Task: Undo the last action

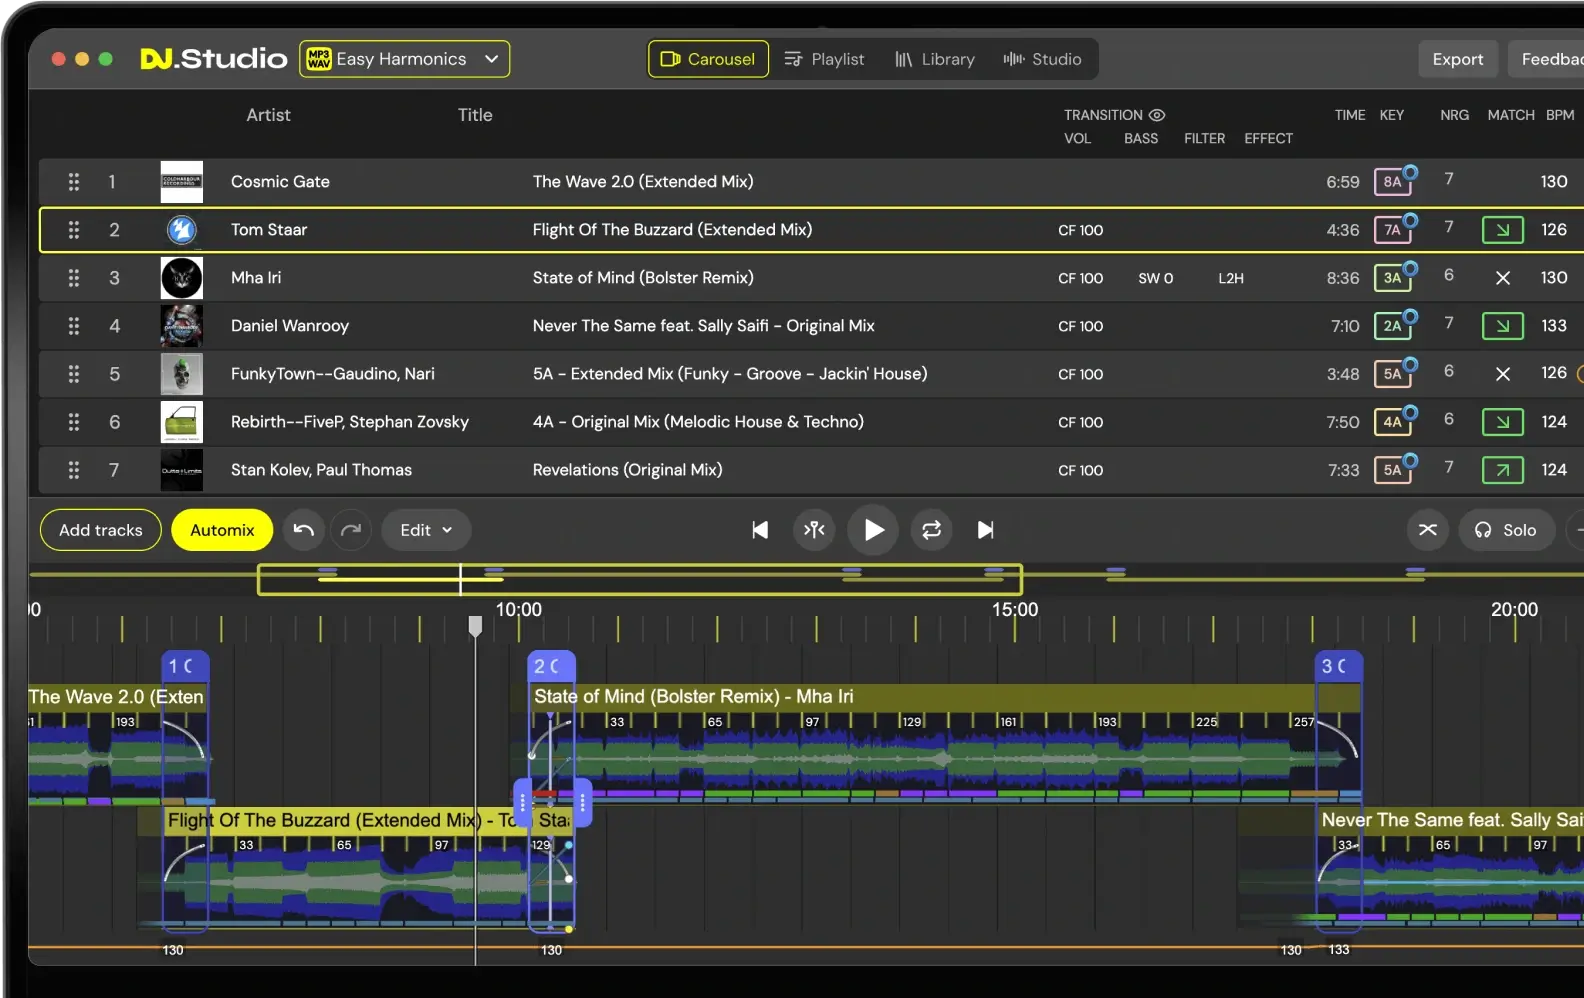Action: 304,530
